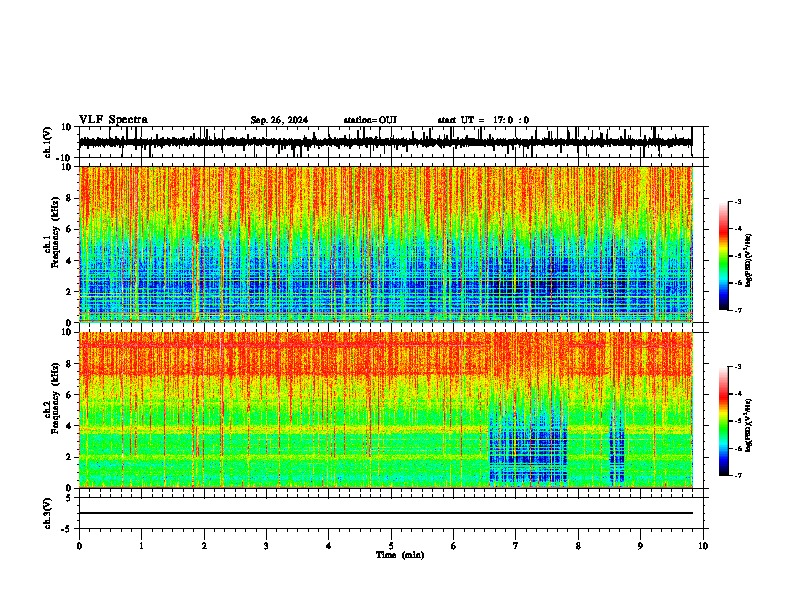This screenshot has width=792, height=612.
Task: Click the "-3" label on ch.1 color scale
Action: click(738, 201)
